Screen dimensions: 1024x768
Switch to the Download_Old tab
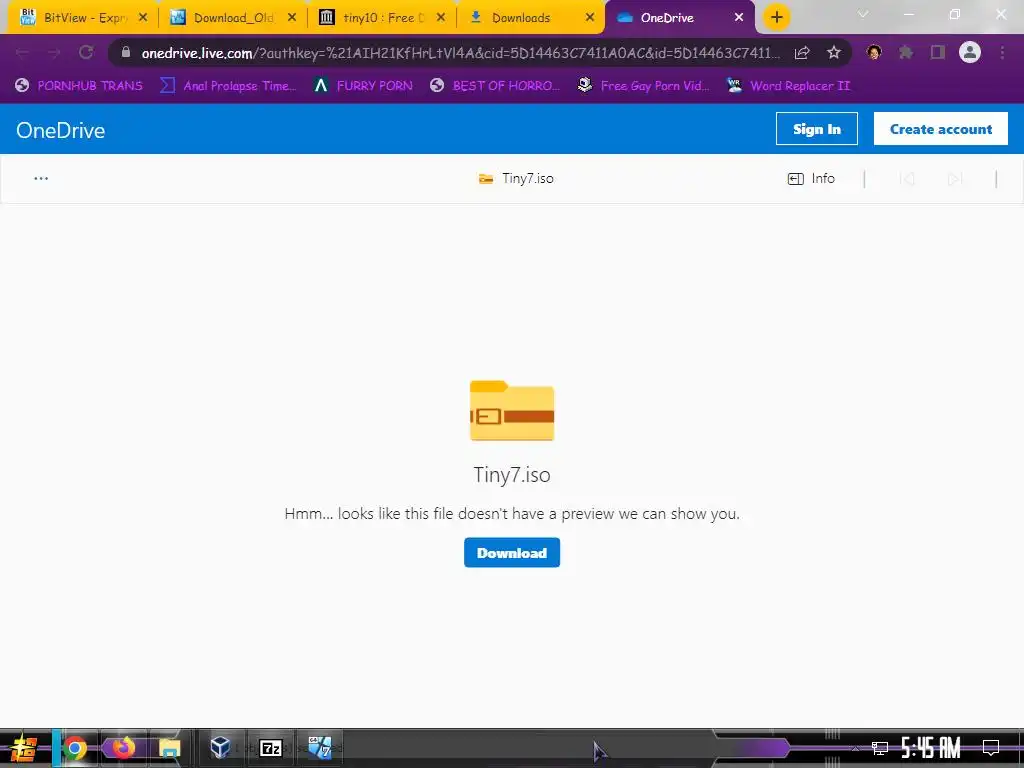232,18
